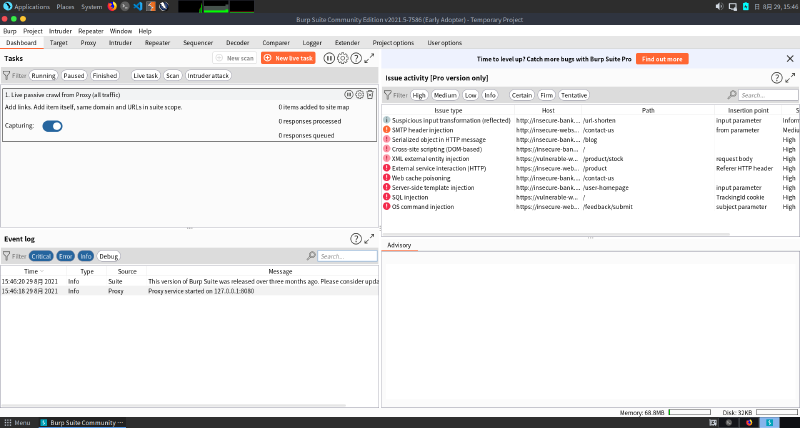
Task: Delete the Live passive crawl task
Action: [370, 94]
